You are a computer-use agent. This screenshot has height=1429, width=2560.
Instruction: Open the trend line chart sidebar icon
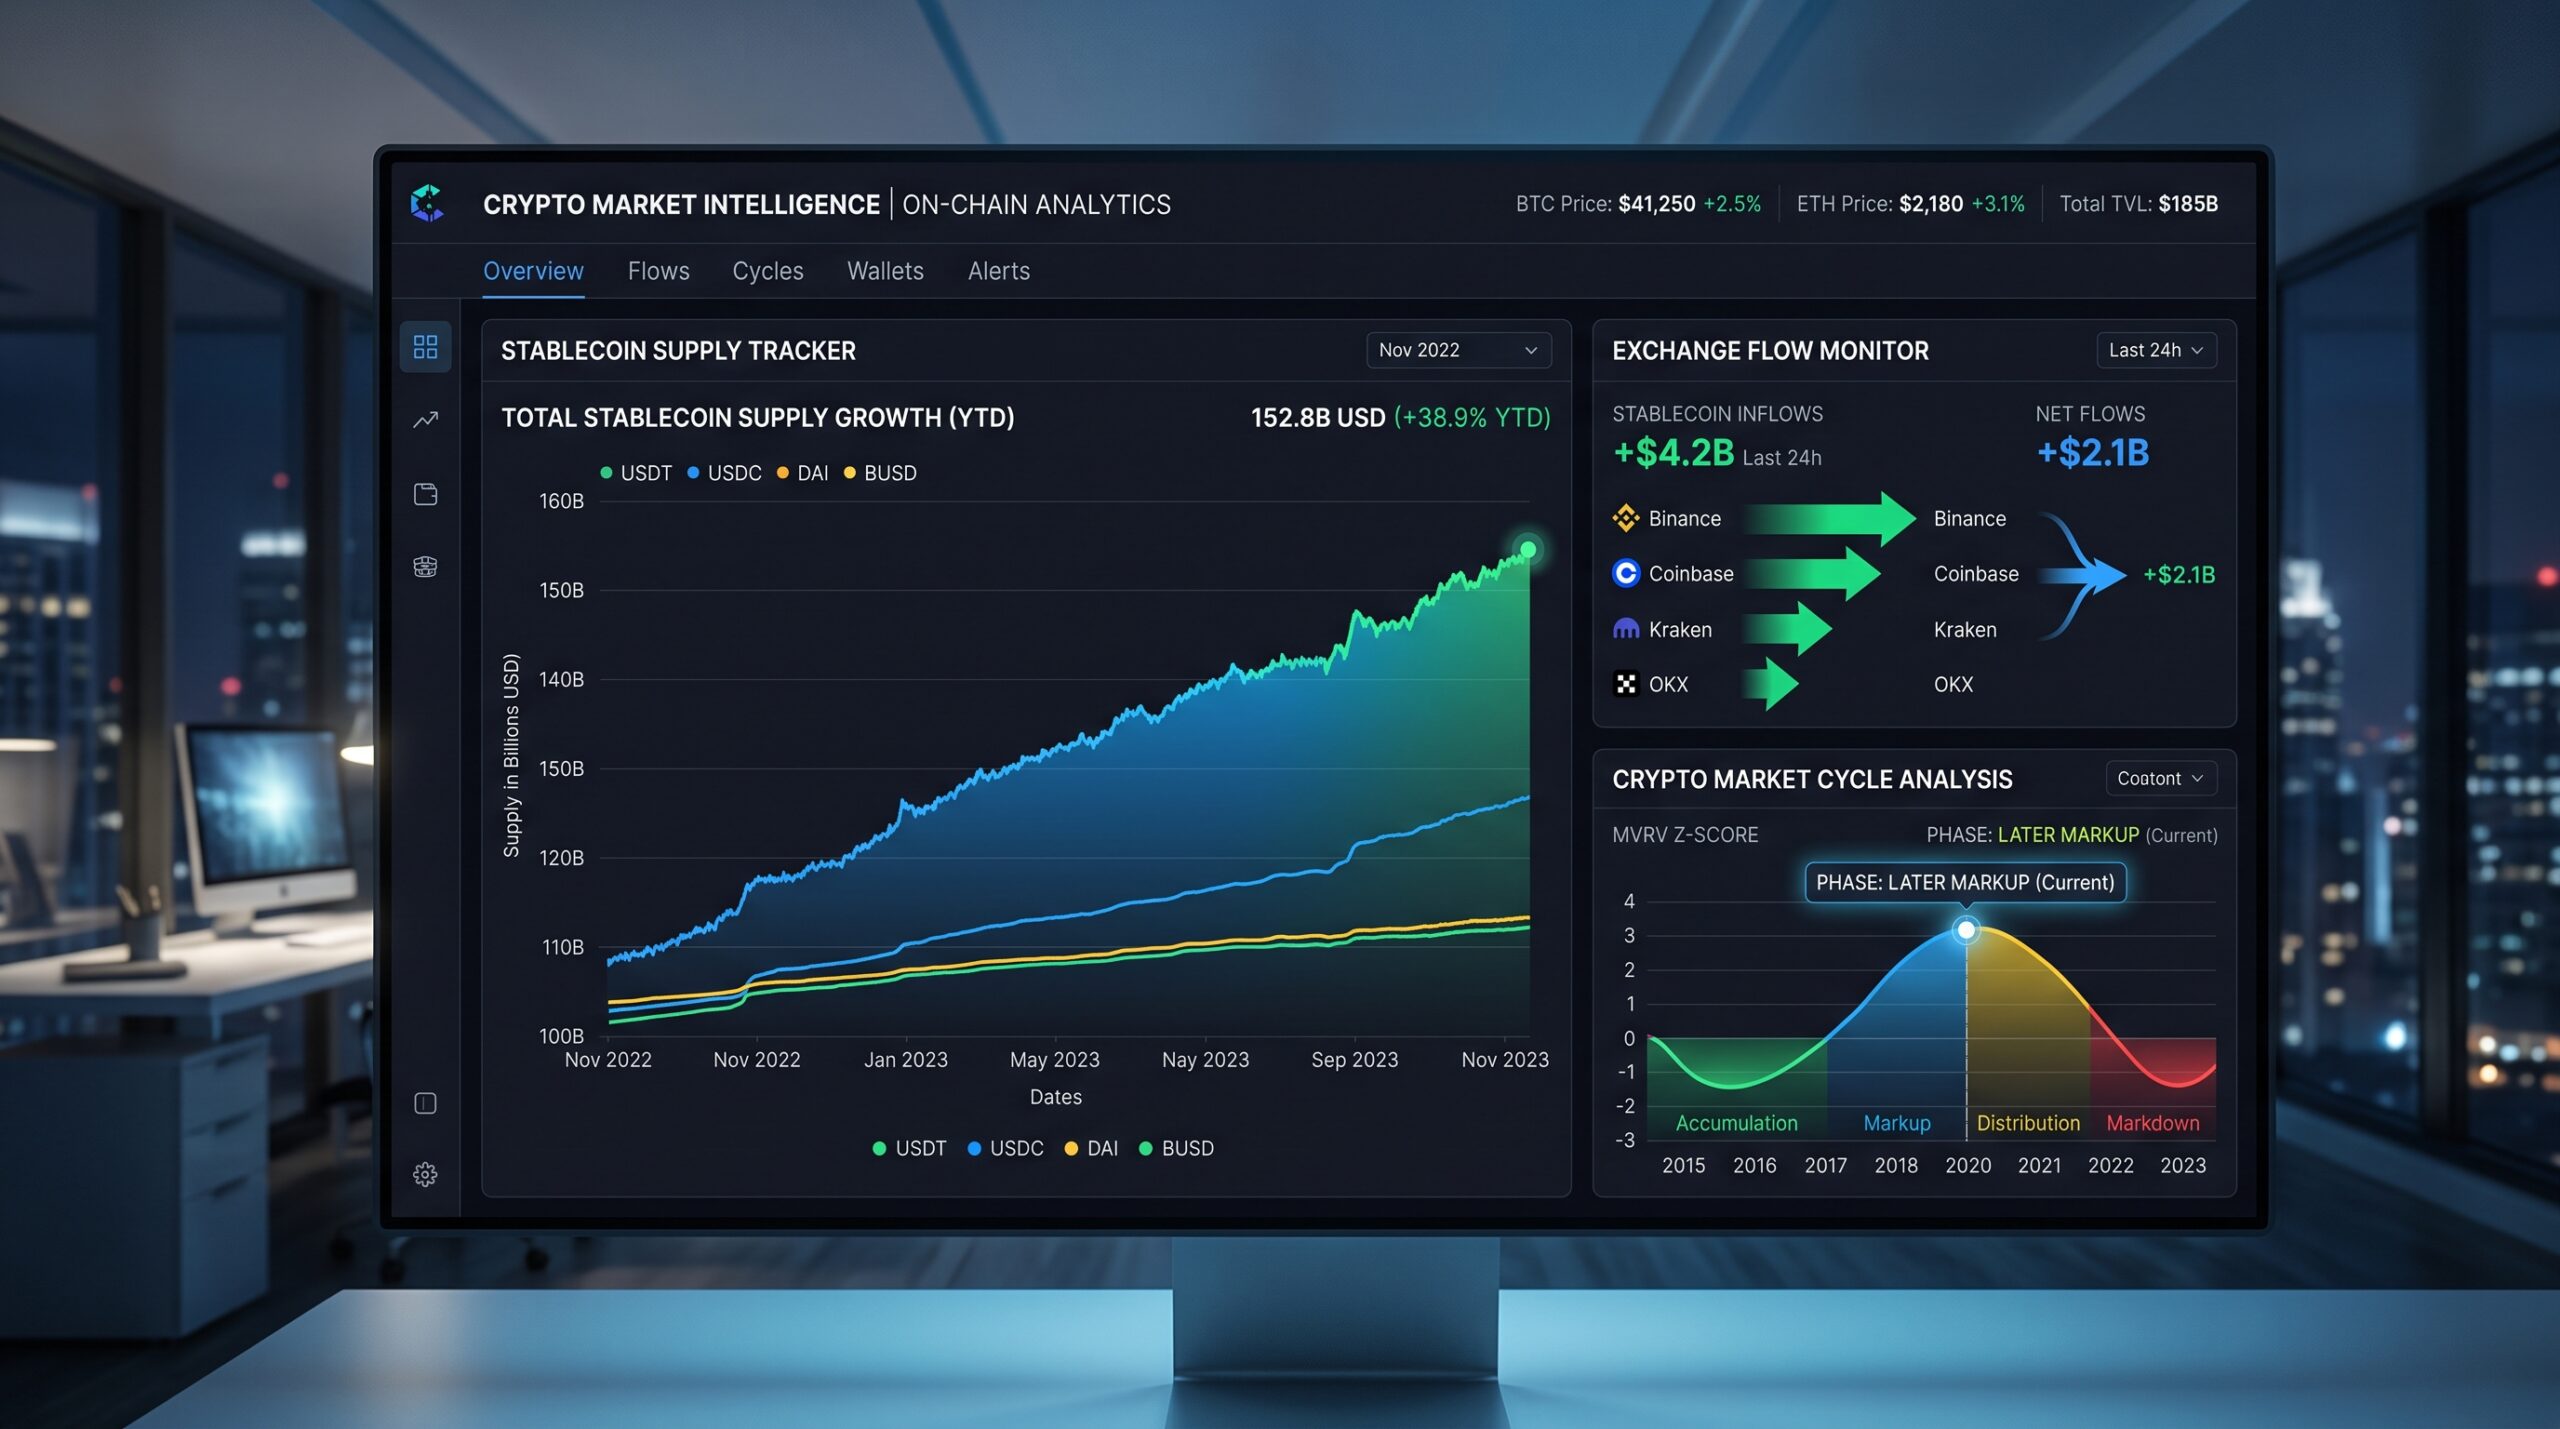click(425, 420)
